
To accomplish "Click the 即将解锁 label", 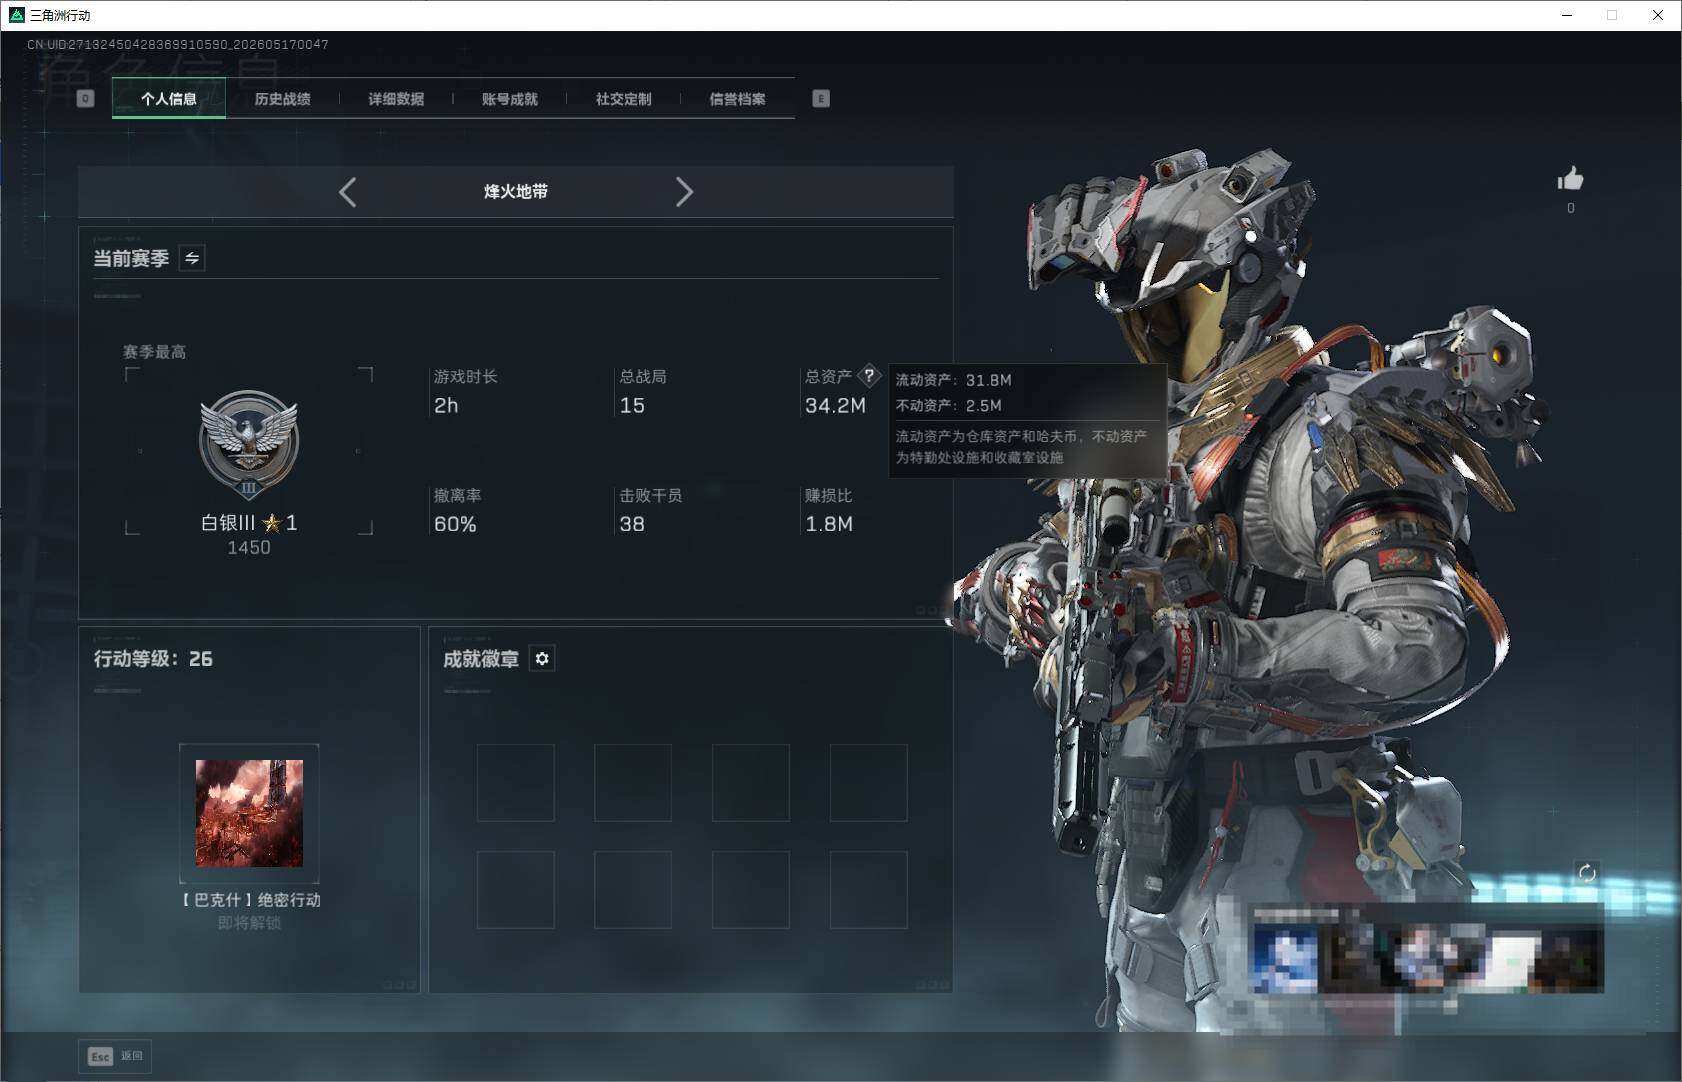I will point(249,923).
